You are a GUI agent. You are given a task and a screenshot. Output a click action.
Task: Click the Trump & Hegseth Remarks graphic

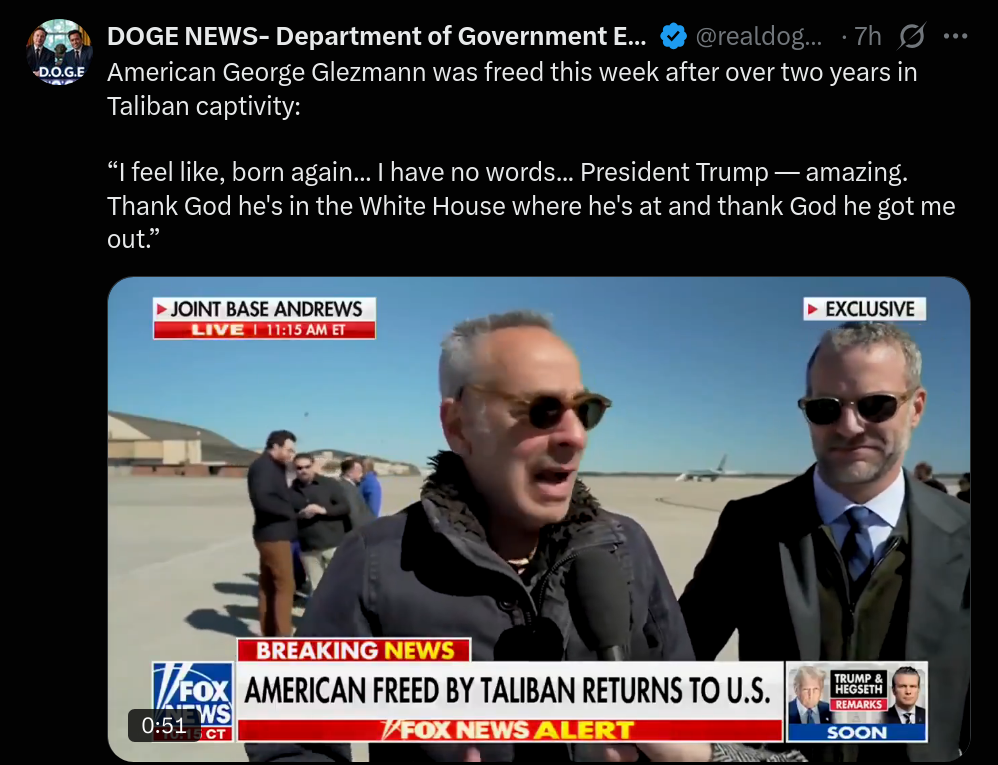[x=857, y=702]
